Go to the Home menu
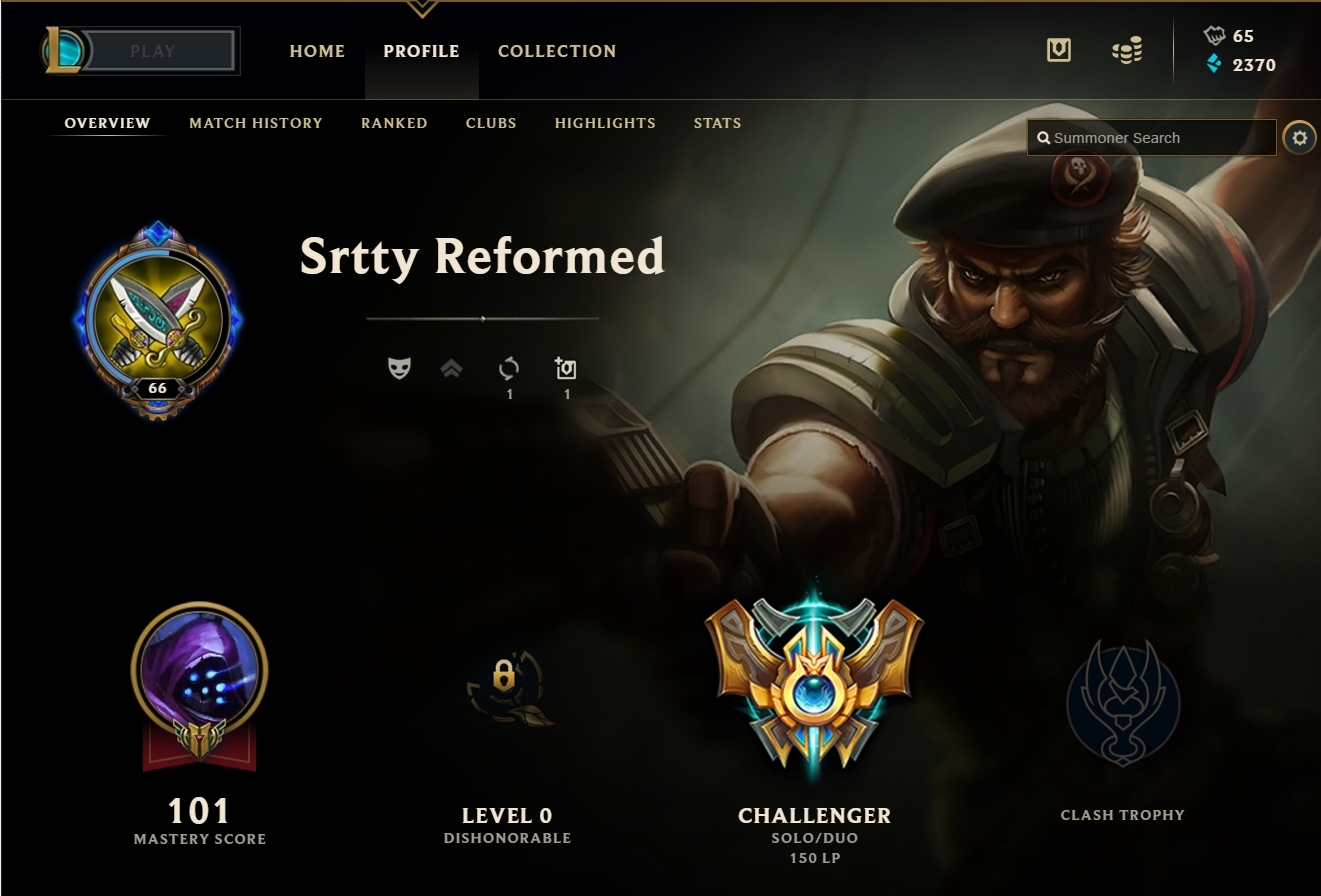Viewport: 1321px width, 896px height. [x=317, y=51]
